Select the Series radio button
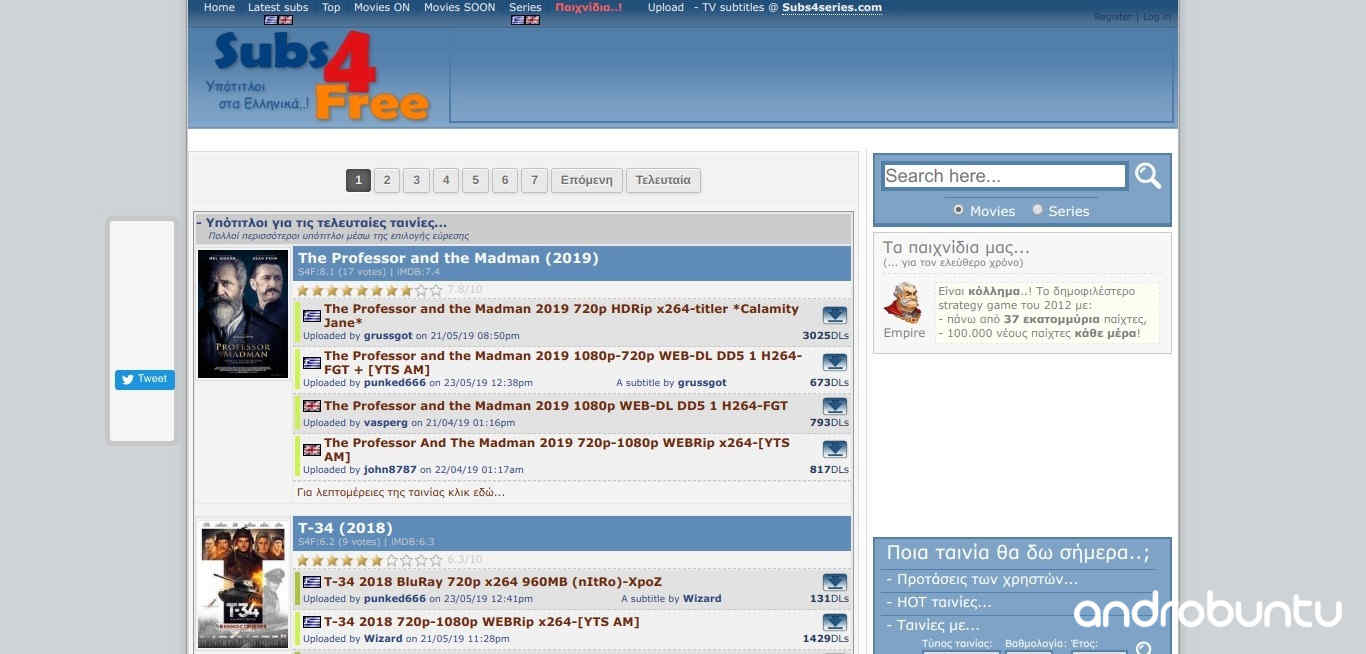The height and width of the screenshot is (654, 1366). [1037, 210]
